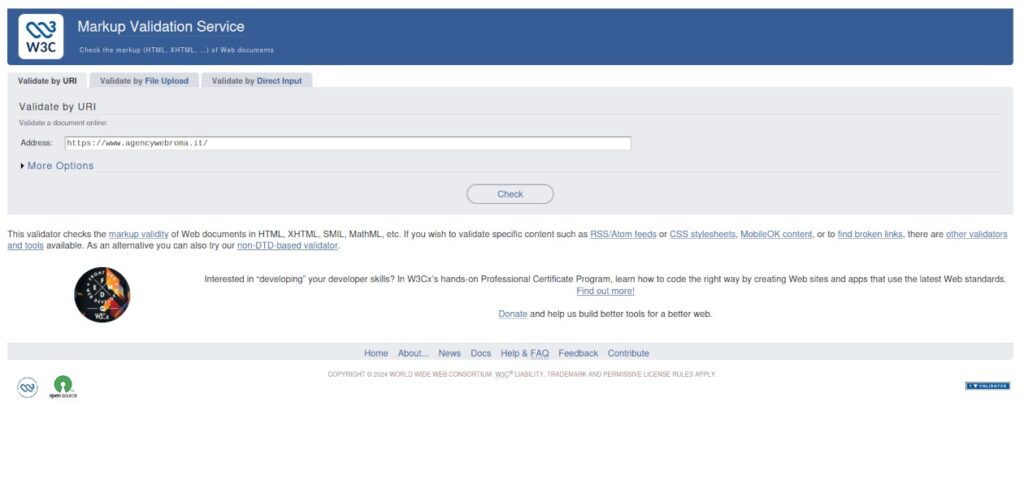The height and width of the screenshot is (502, 1024).
Task: Click the W3C logo in header
Action: [x=40, y=37]
